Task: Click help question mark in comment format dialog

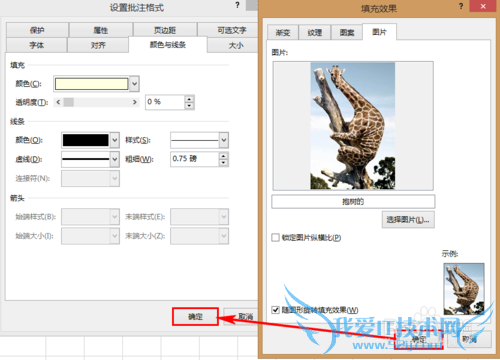Action: tap(237, 5)
